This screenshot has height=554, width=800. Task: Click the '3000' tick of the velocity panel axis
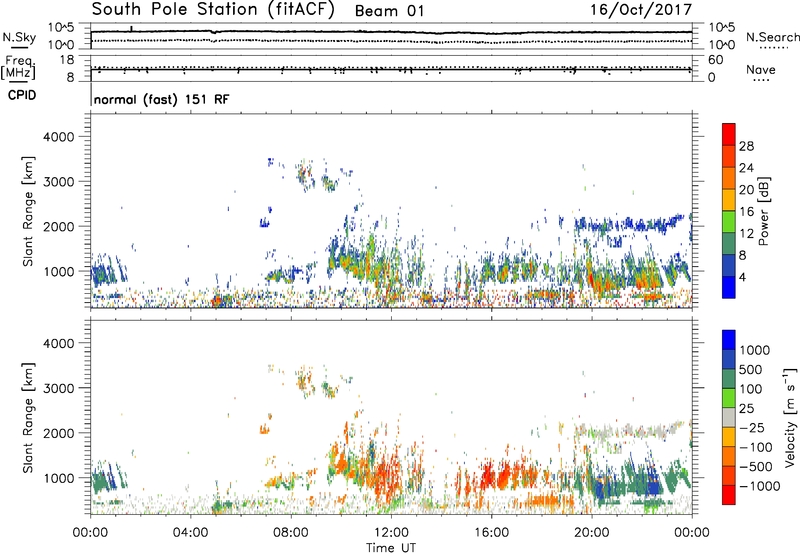tap(59, 388)
